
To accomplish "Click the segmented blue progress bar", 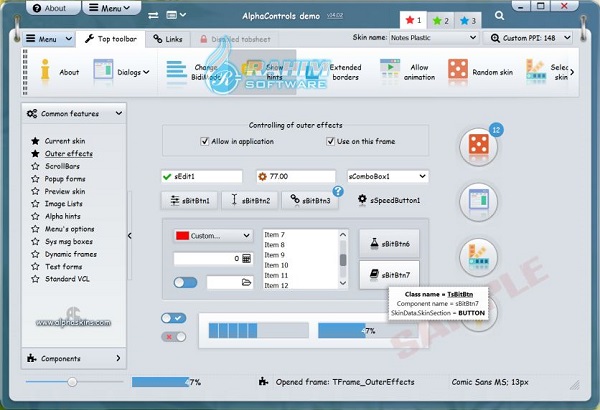I will 259,330.
